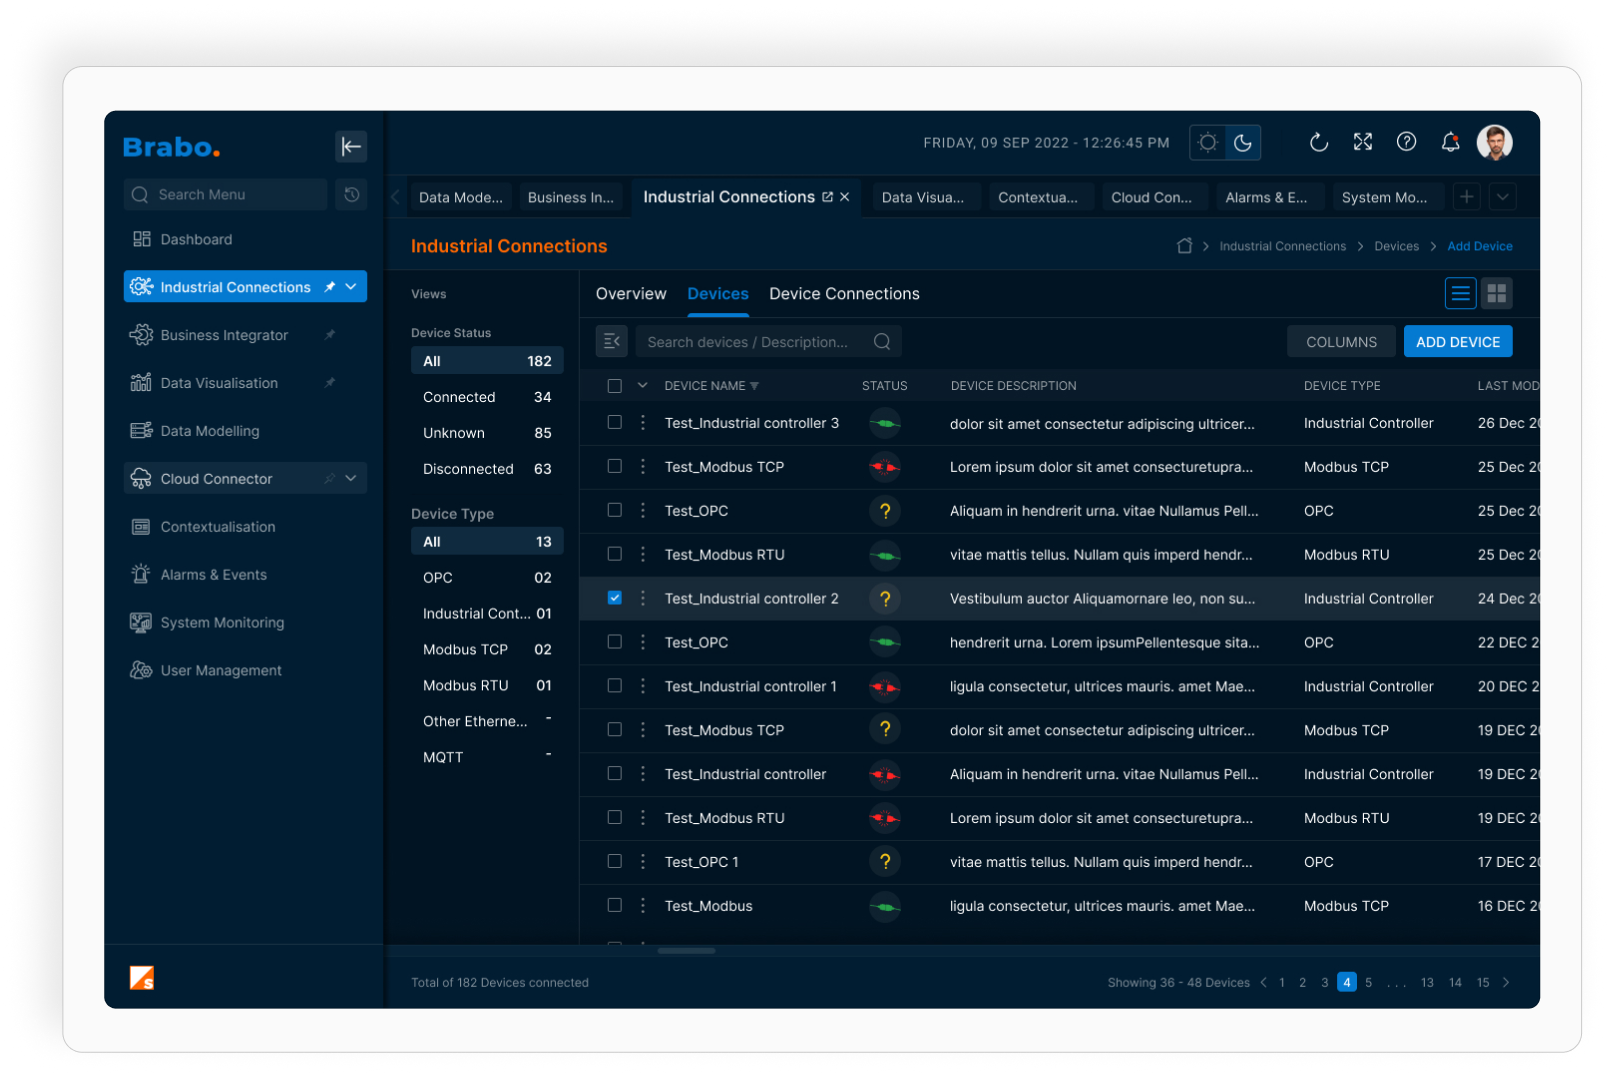
Task: Expand the Industrial Connections sidebar chevron
Action: [x=351, y=287]
